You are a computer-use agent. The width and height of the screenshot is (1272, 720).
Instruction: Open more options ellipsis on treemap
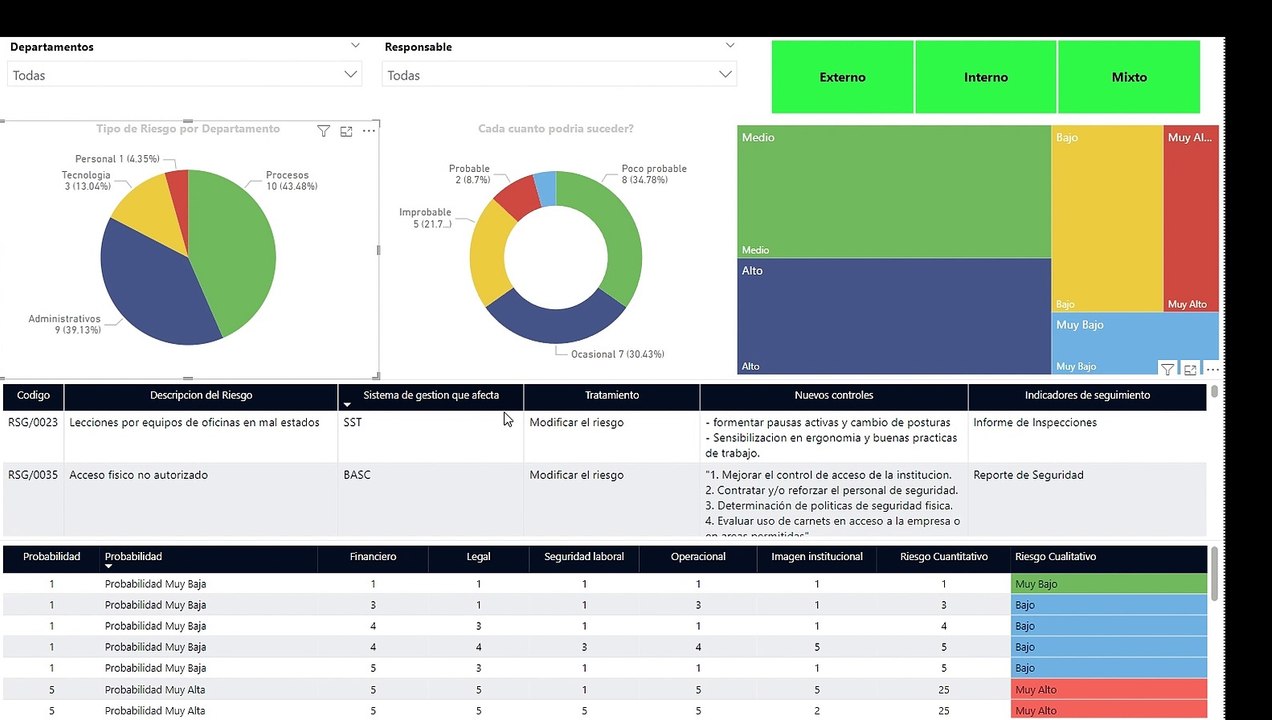(1212, 369)
